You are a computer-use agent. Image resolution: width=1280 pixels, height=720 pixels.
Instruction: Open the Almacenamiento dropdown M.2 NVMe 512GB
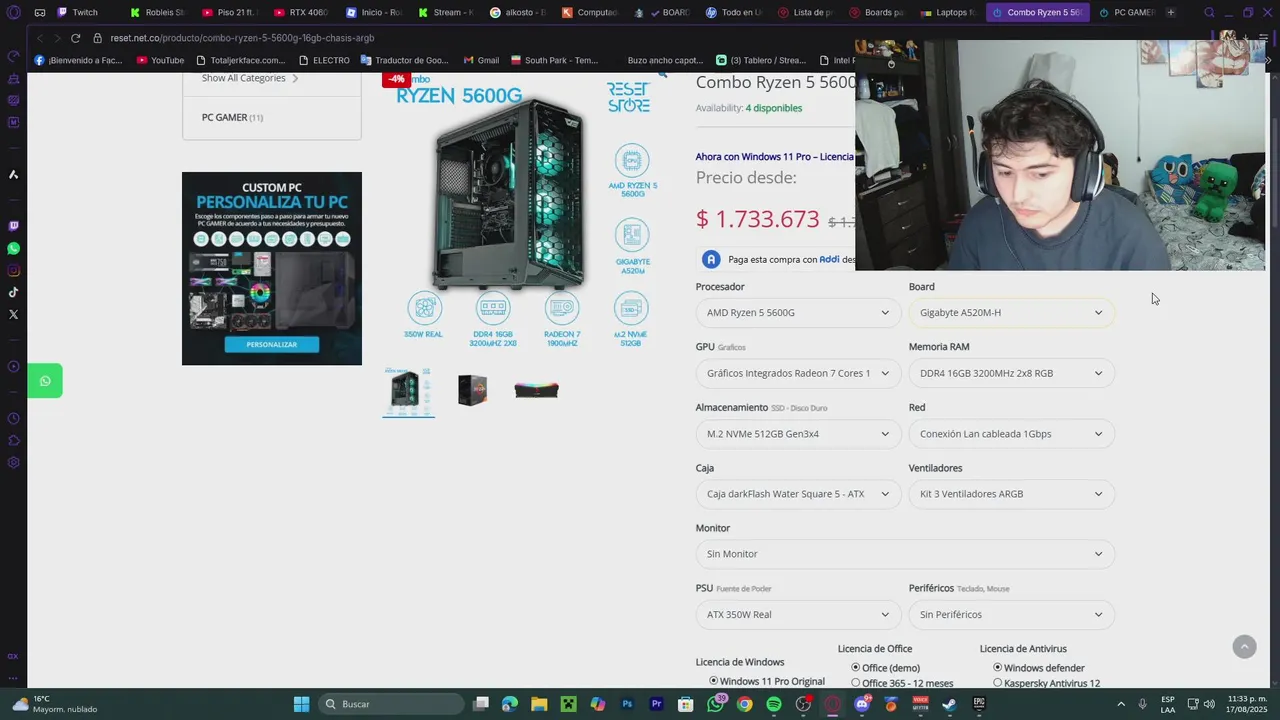[x=798, y=434]
